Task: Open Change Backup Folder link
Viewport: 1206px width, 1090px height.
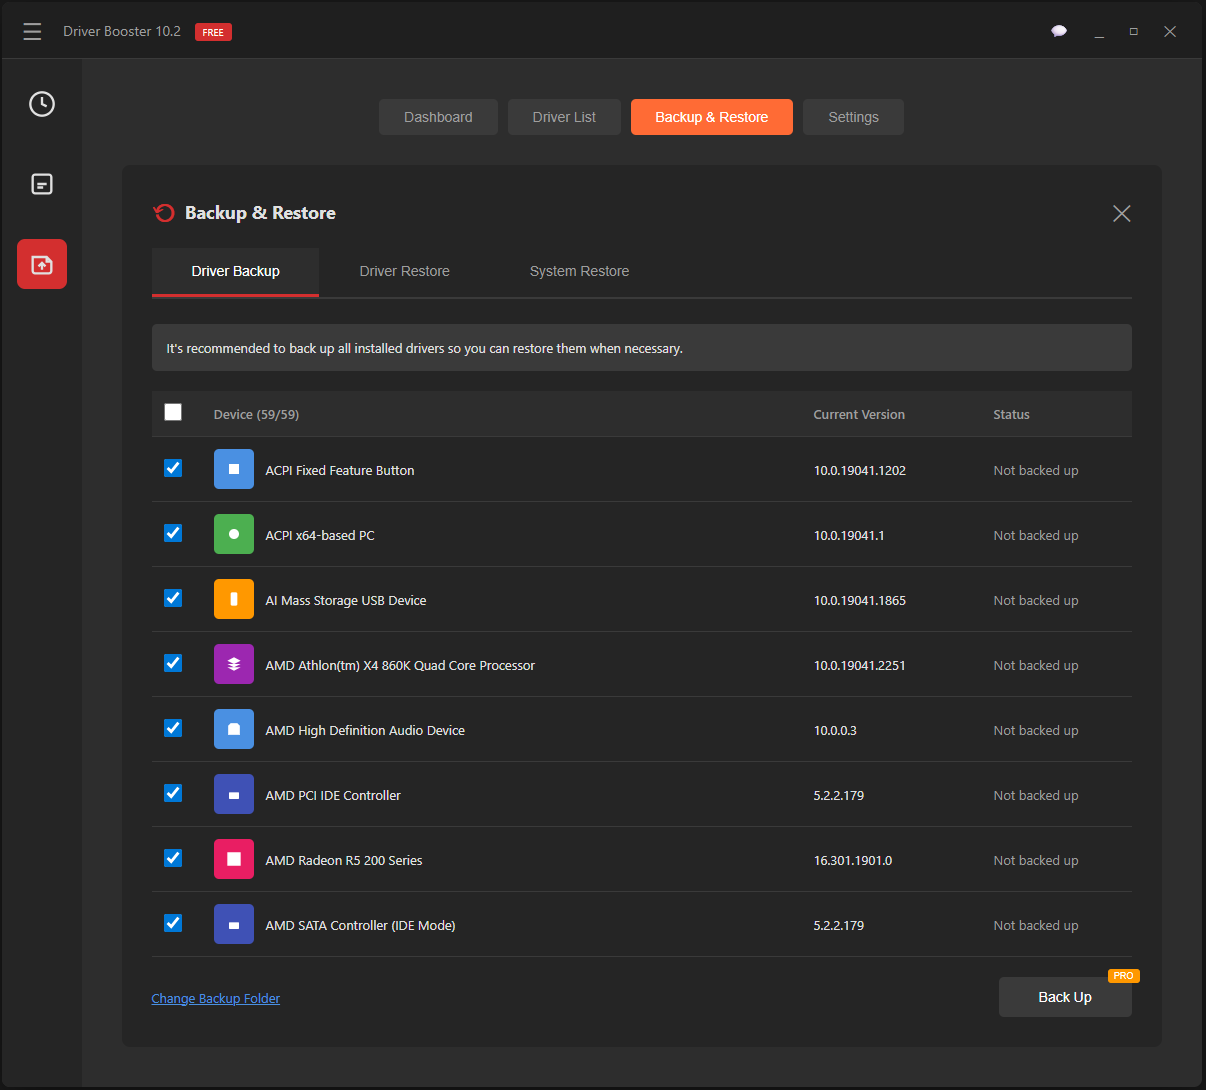Action: 215,997
